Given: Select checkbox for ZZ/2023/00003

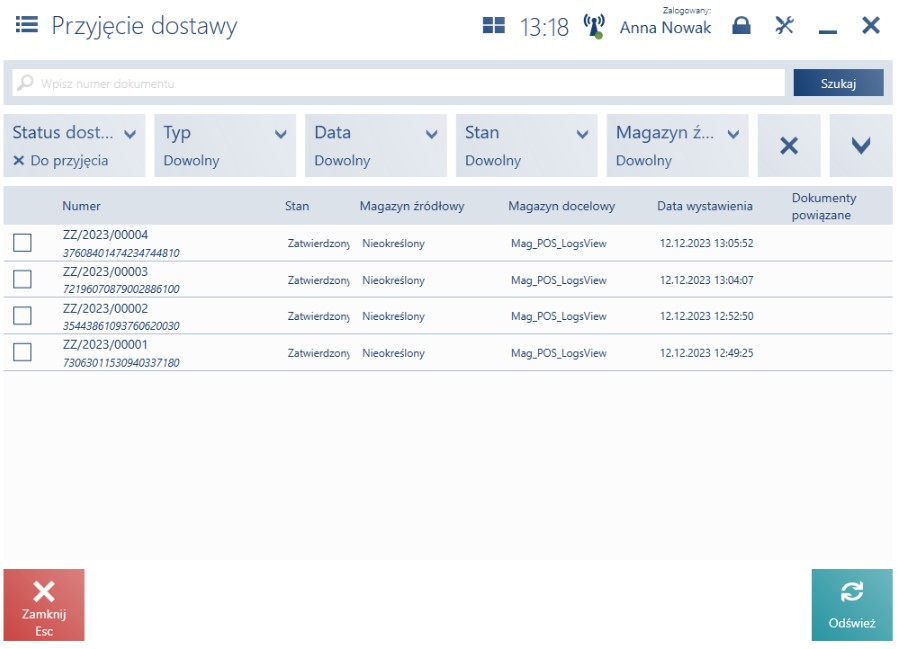Looking at the screenshot, I should (22, 280).
